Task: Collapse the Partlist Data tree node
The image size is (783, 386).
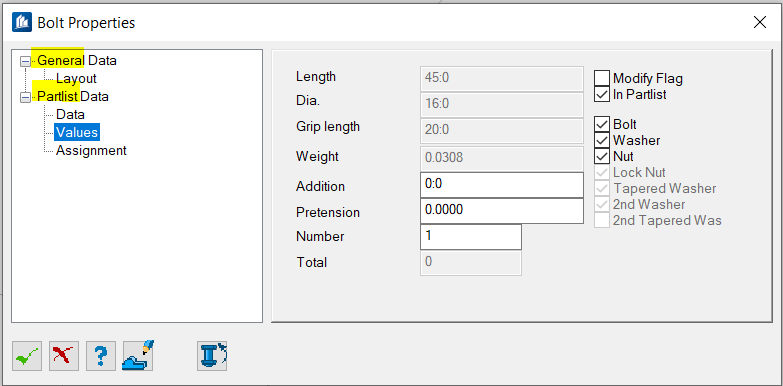Action: coord(24,97)
